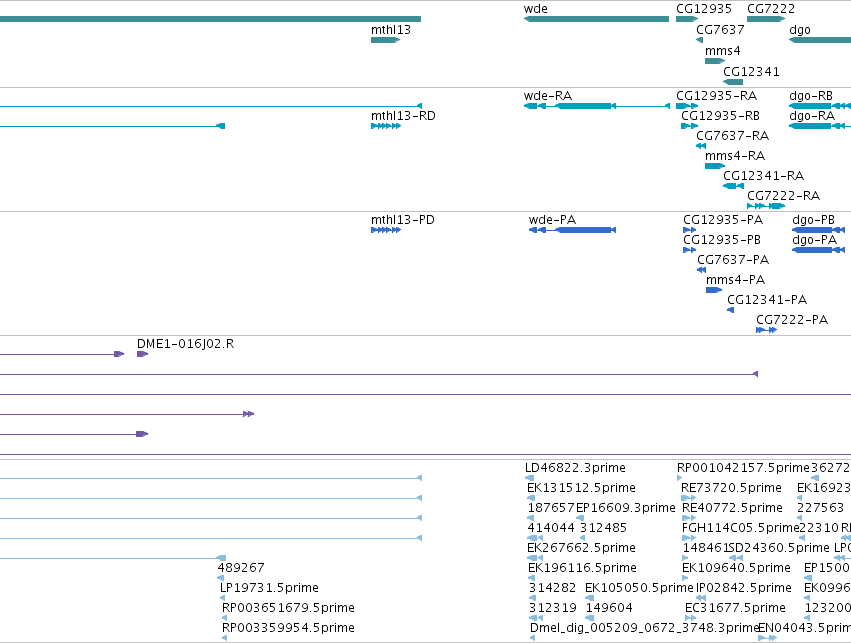The height and width of the screenshot is (643, 851).
Task: Select the RP001042157.5prime EST
Action: point(679,478)
